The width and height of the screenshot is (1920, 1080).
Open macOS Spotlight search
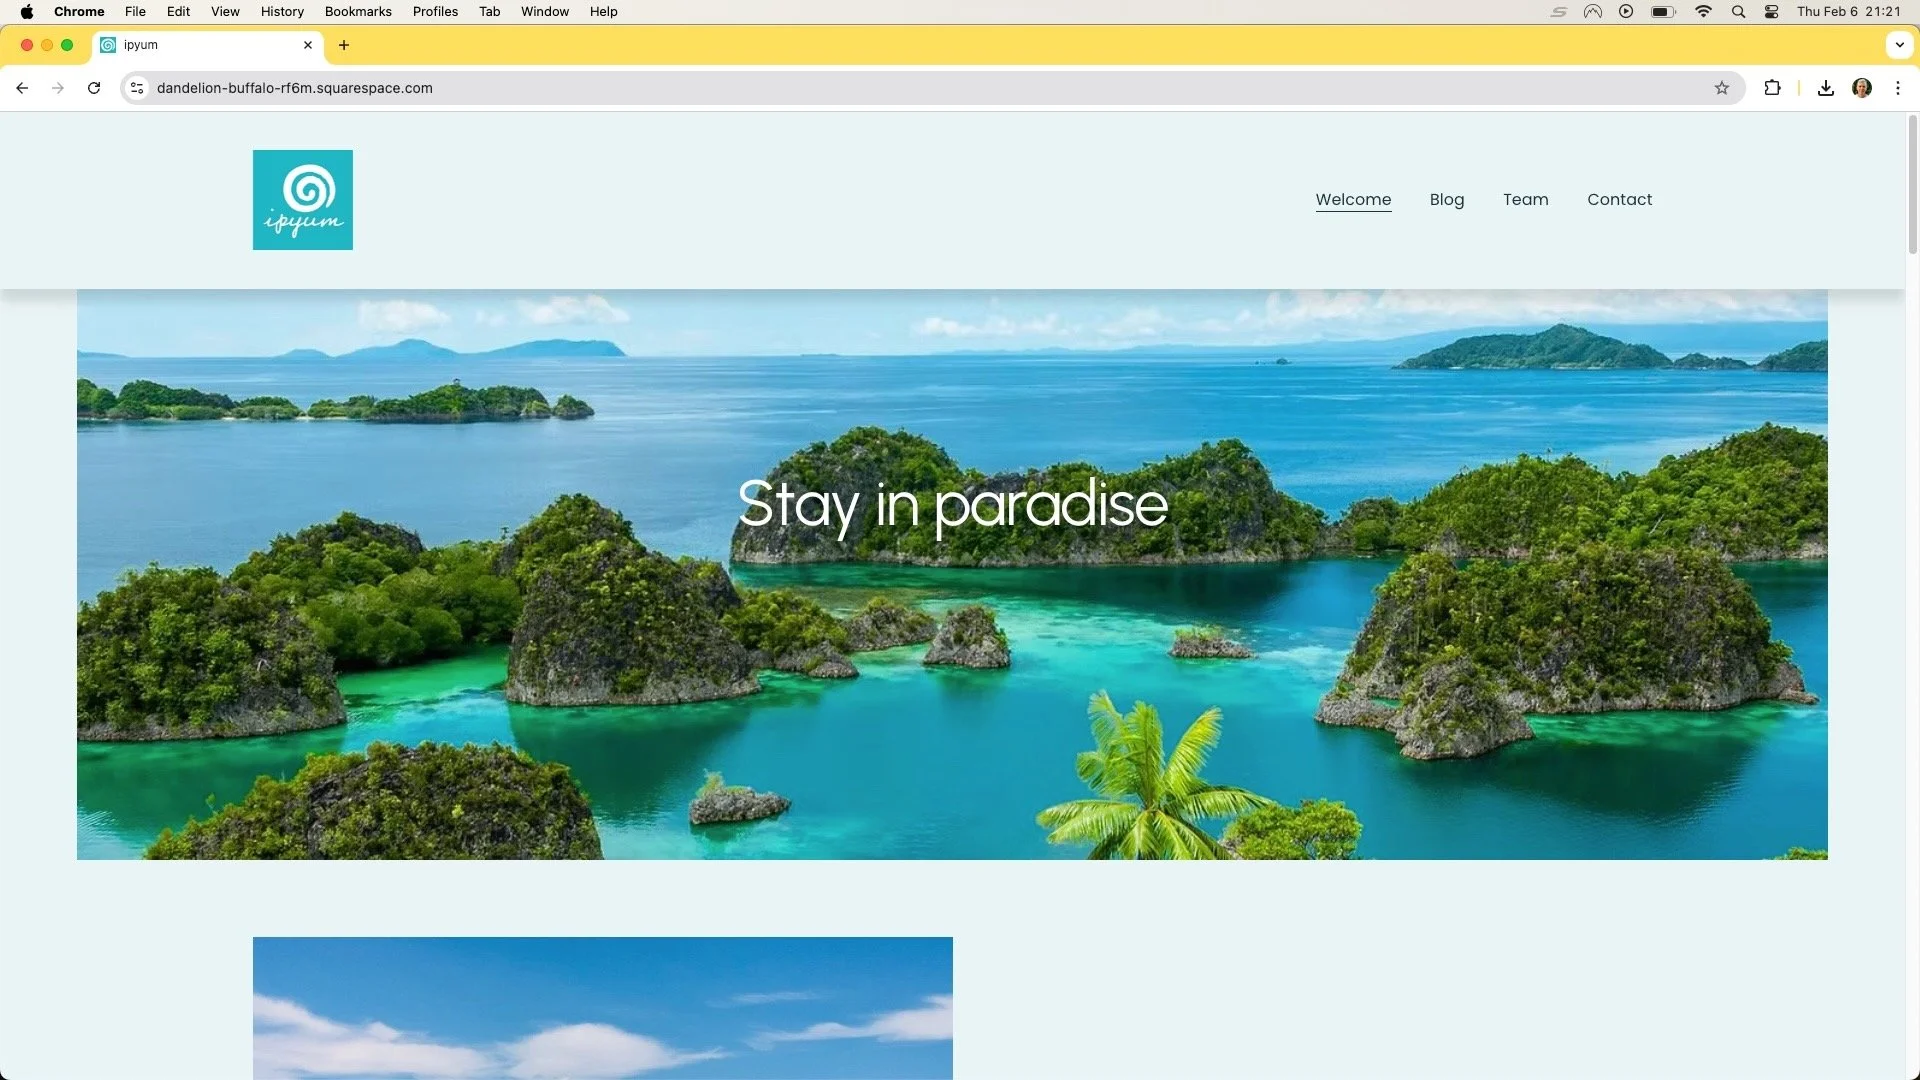(1738, 12)
